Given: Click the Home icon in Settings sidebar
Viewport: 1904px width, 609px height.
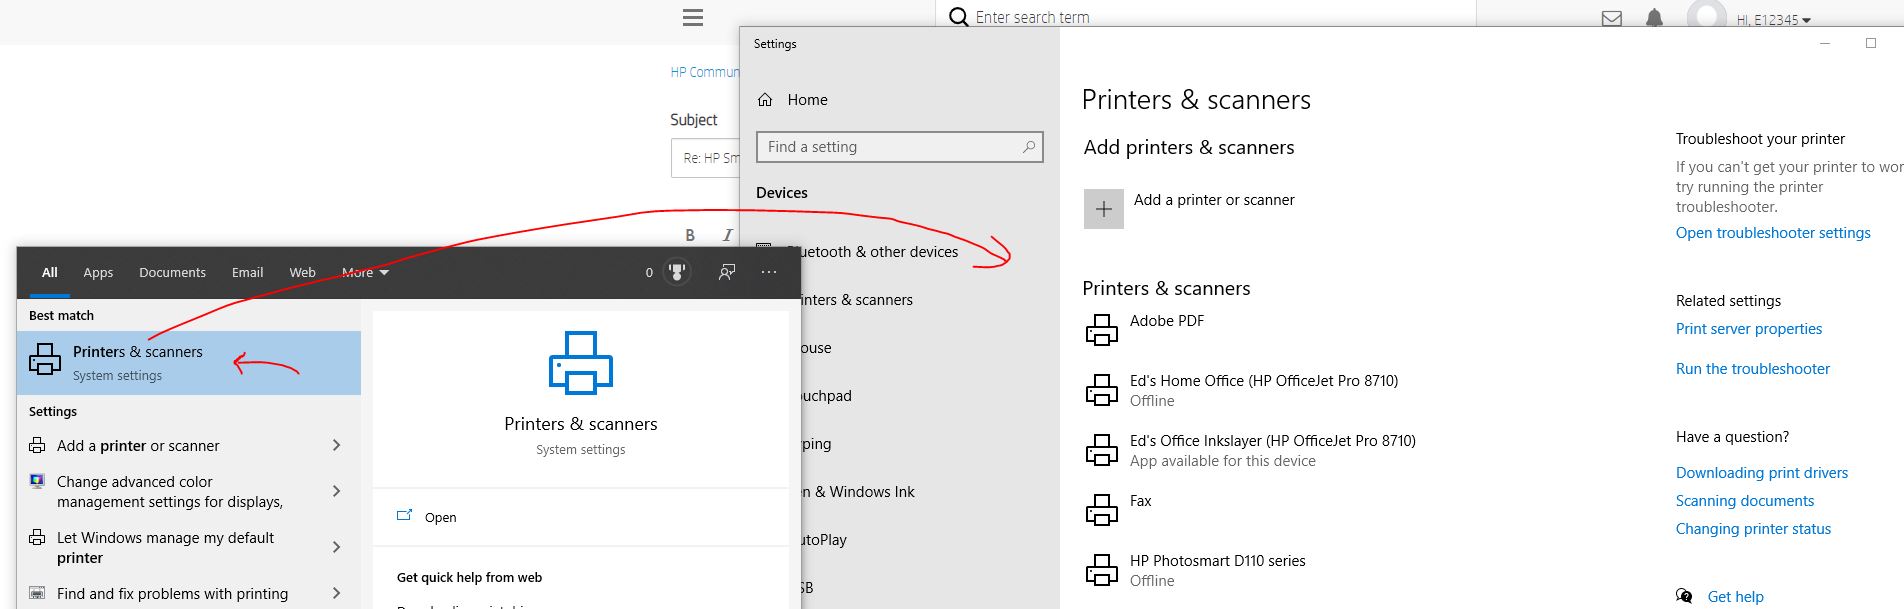Looking at the screenshot, I should [x=766, y=100].
